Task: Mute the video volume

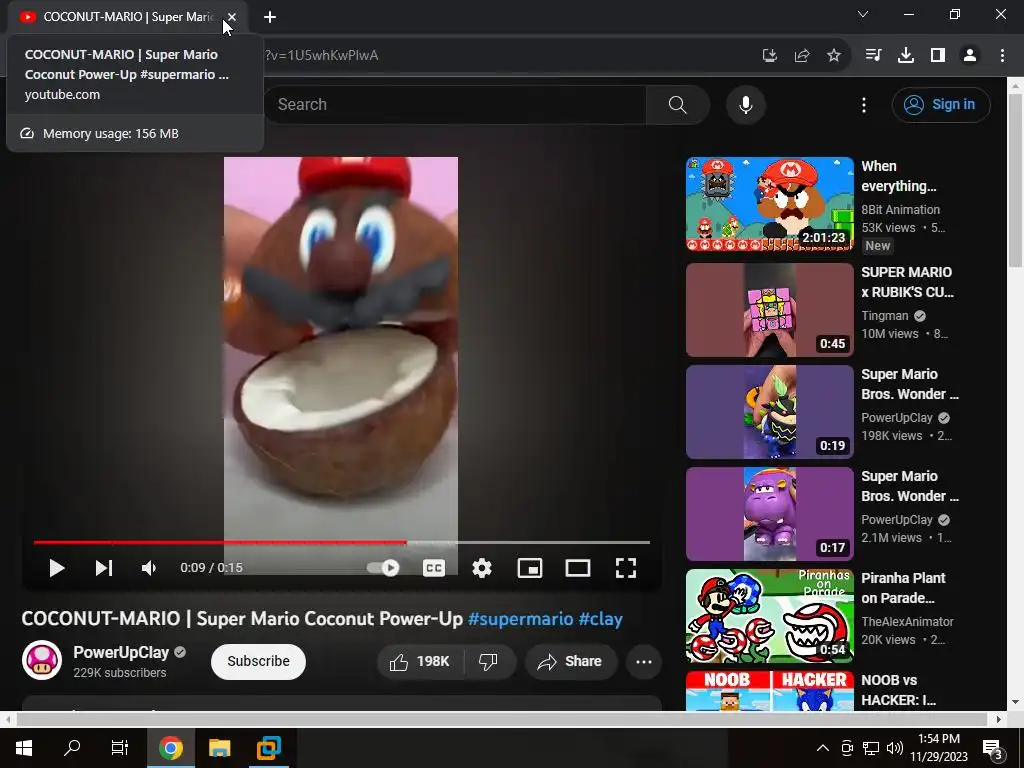Action: point(149,568)
